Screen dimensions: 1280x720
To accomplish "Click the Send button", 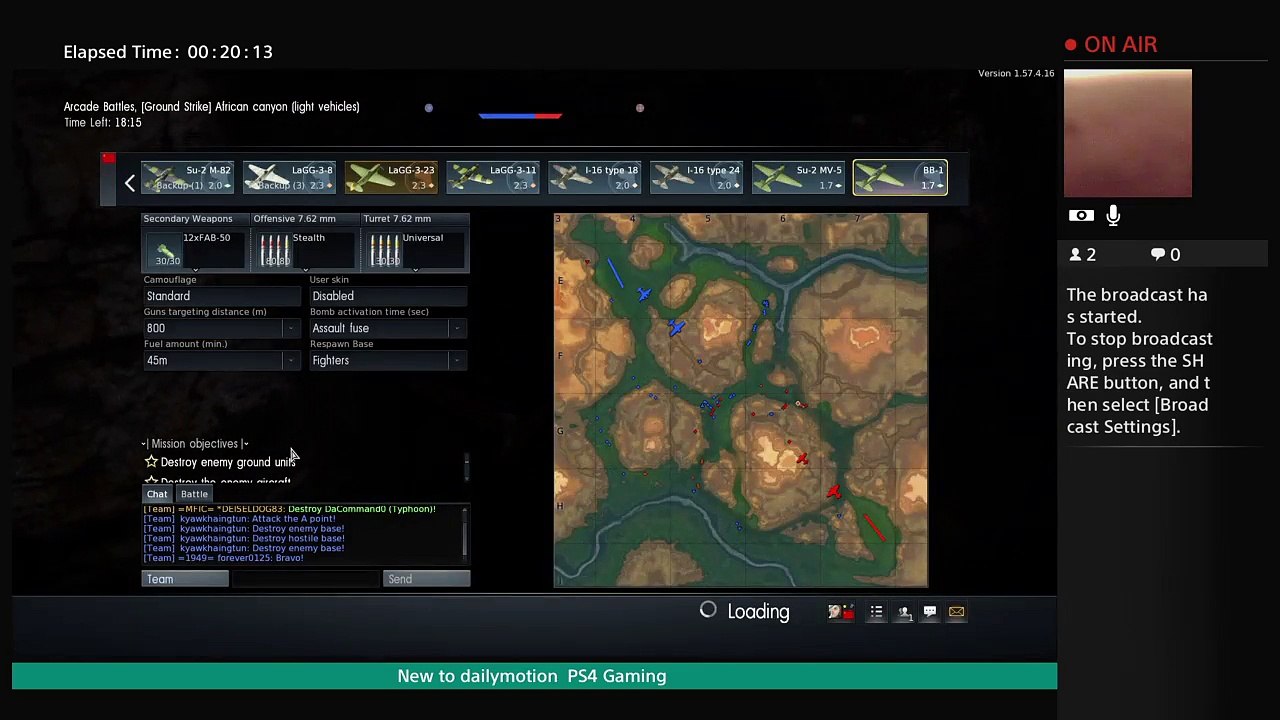I will pos(427,579).
